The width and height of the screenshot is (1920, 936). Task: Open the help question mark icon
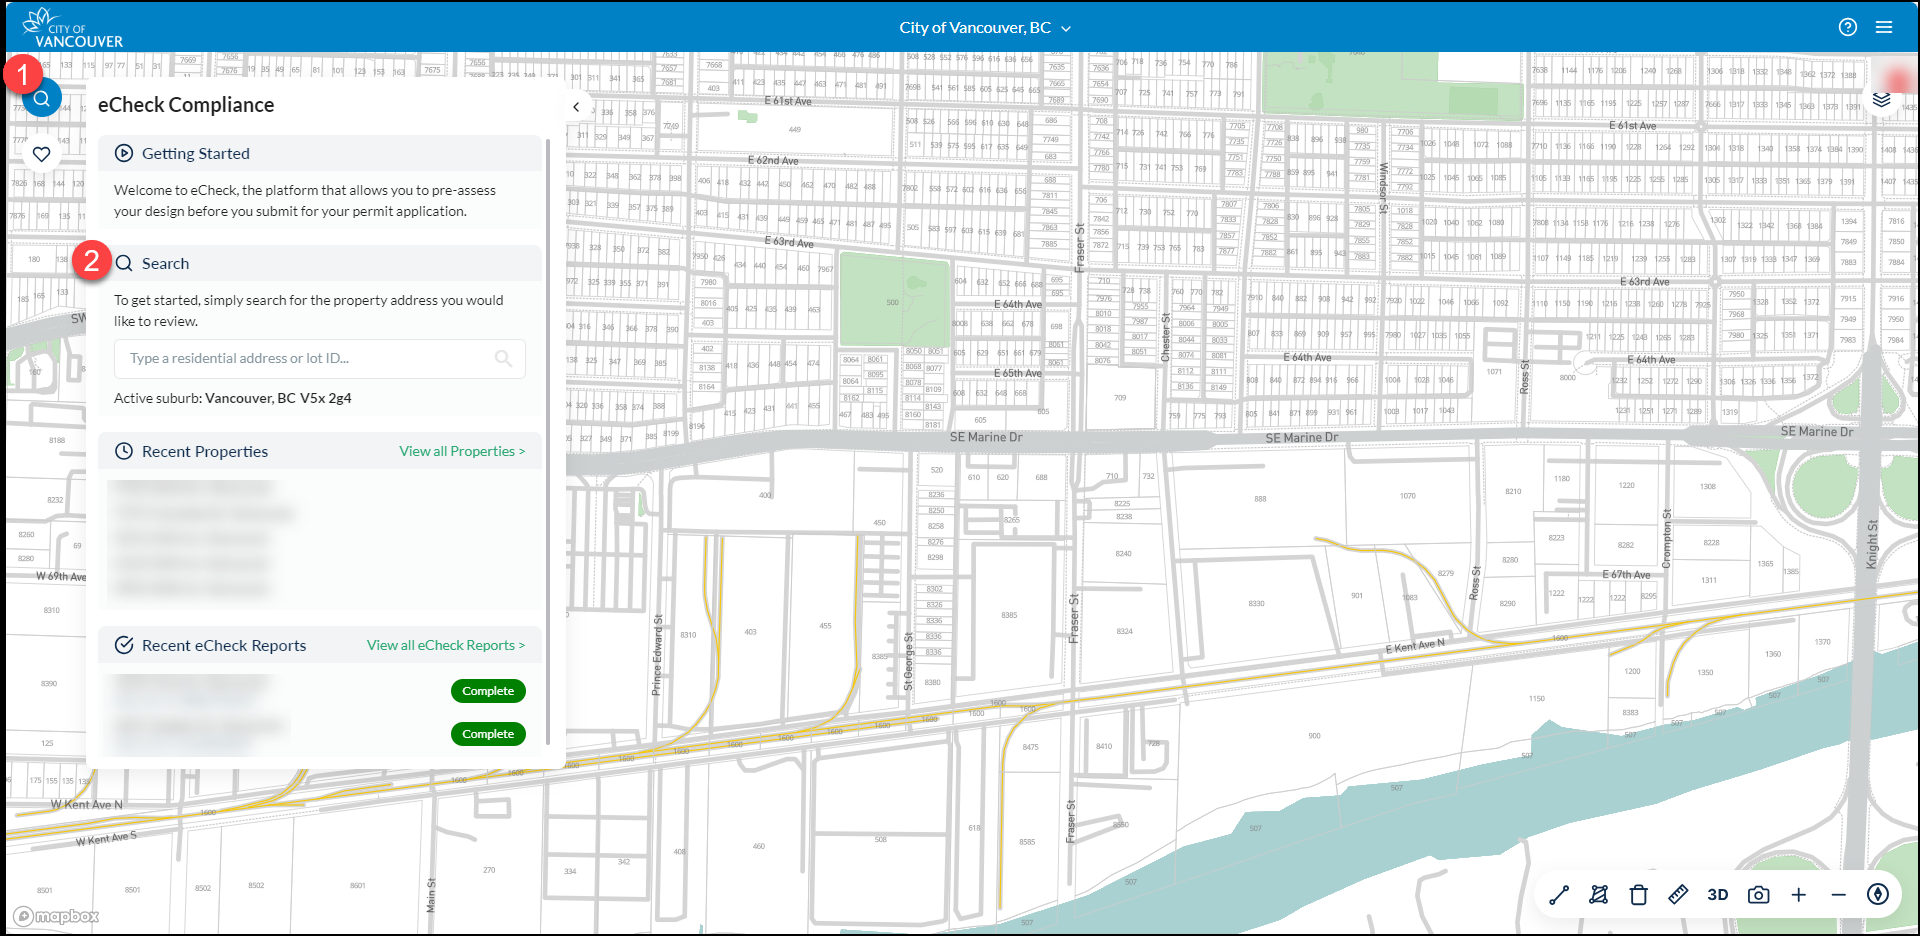(x=1848, y=27)
